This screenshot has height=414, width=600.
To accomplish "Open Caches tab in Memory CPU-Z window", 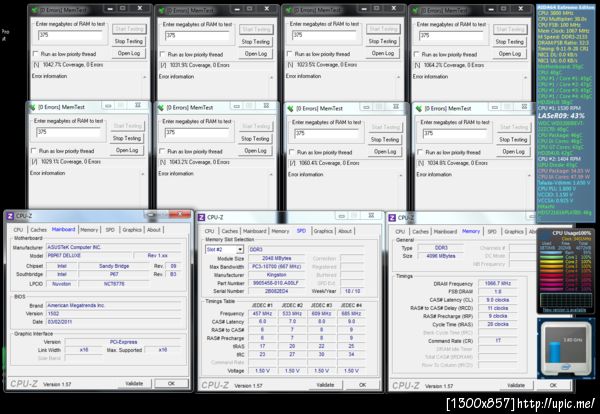I will 421,231.
